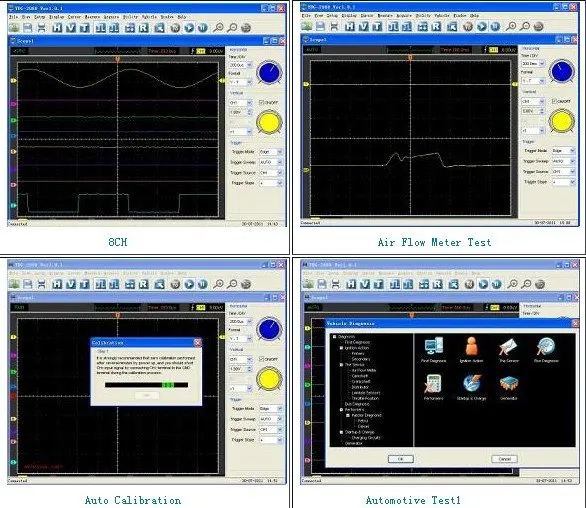Select Camshaft in the Vehicle Diagnosis tree
Screen dimensions: 586x508
point(360,376)
